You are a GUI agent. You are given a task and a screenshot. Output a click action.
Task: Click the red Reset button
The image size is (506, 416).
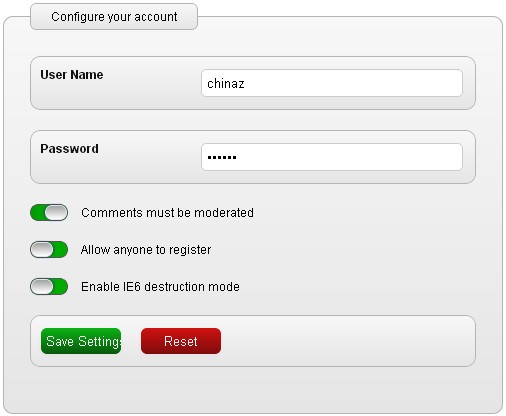(x=181, y=341)
